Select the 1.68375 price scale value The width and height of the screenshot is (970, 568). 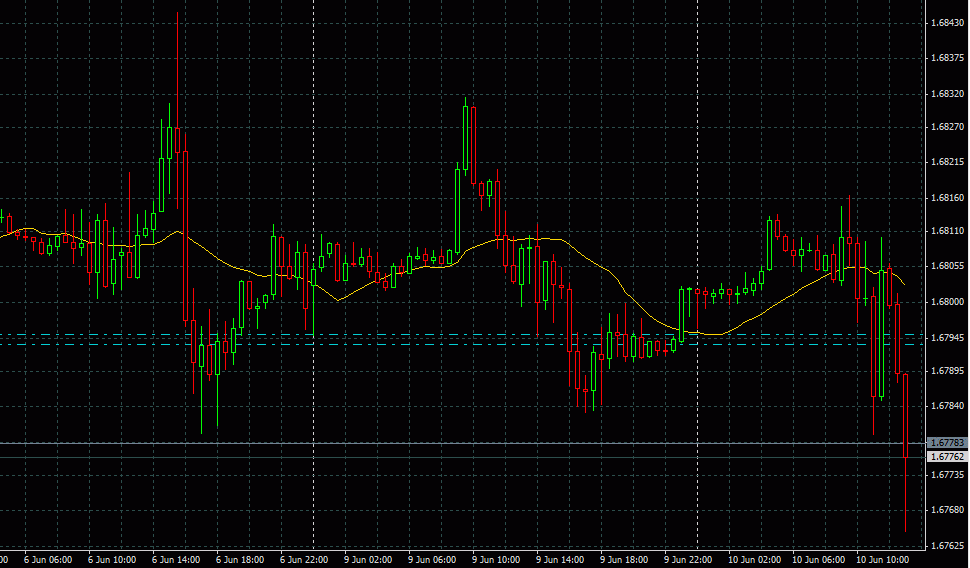coord(948,58)
